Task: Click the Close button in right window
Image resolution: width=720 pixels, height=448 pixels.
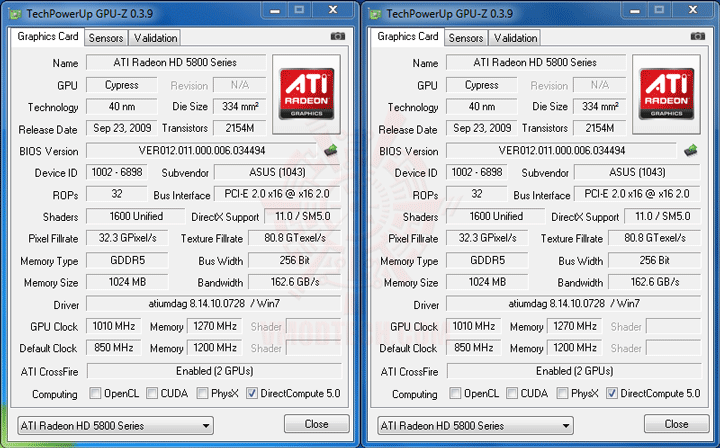Action: click(x=676, y=424)
